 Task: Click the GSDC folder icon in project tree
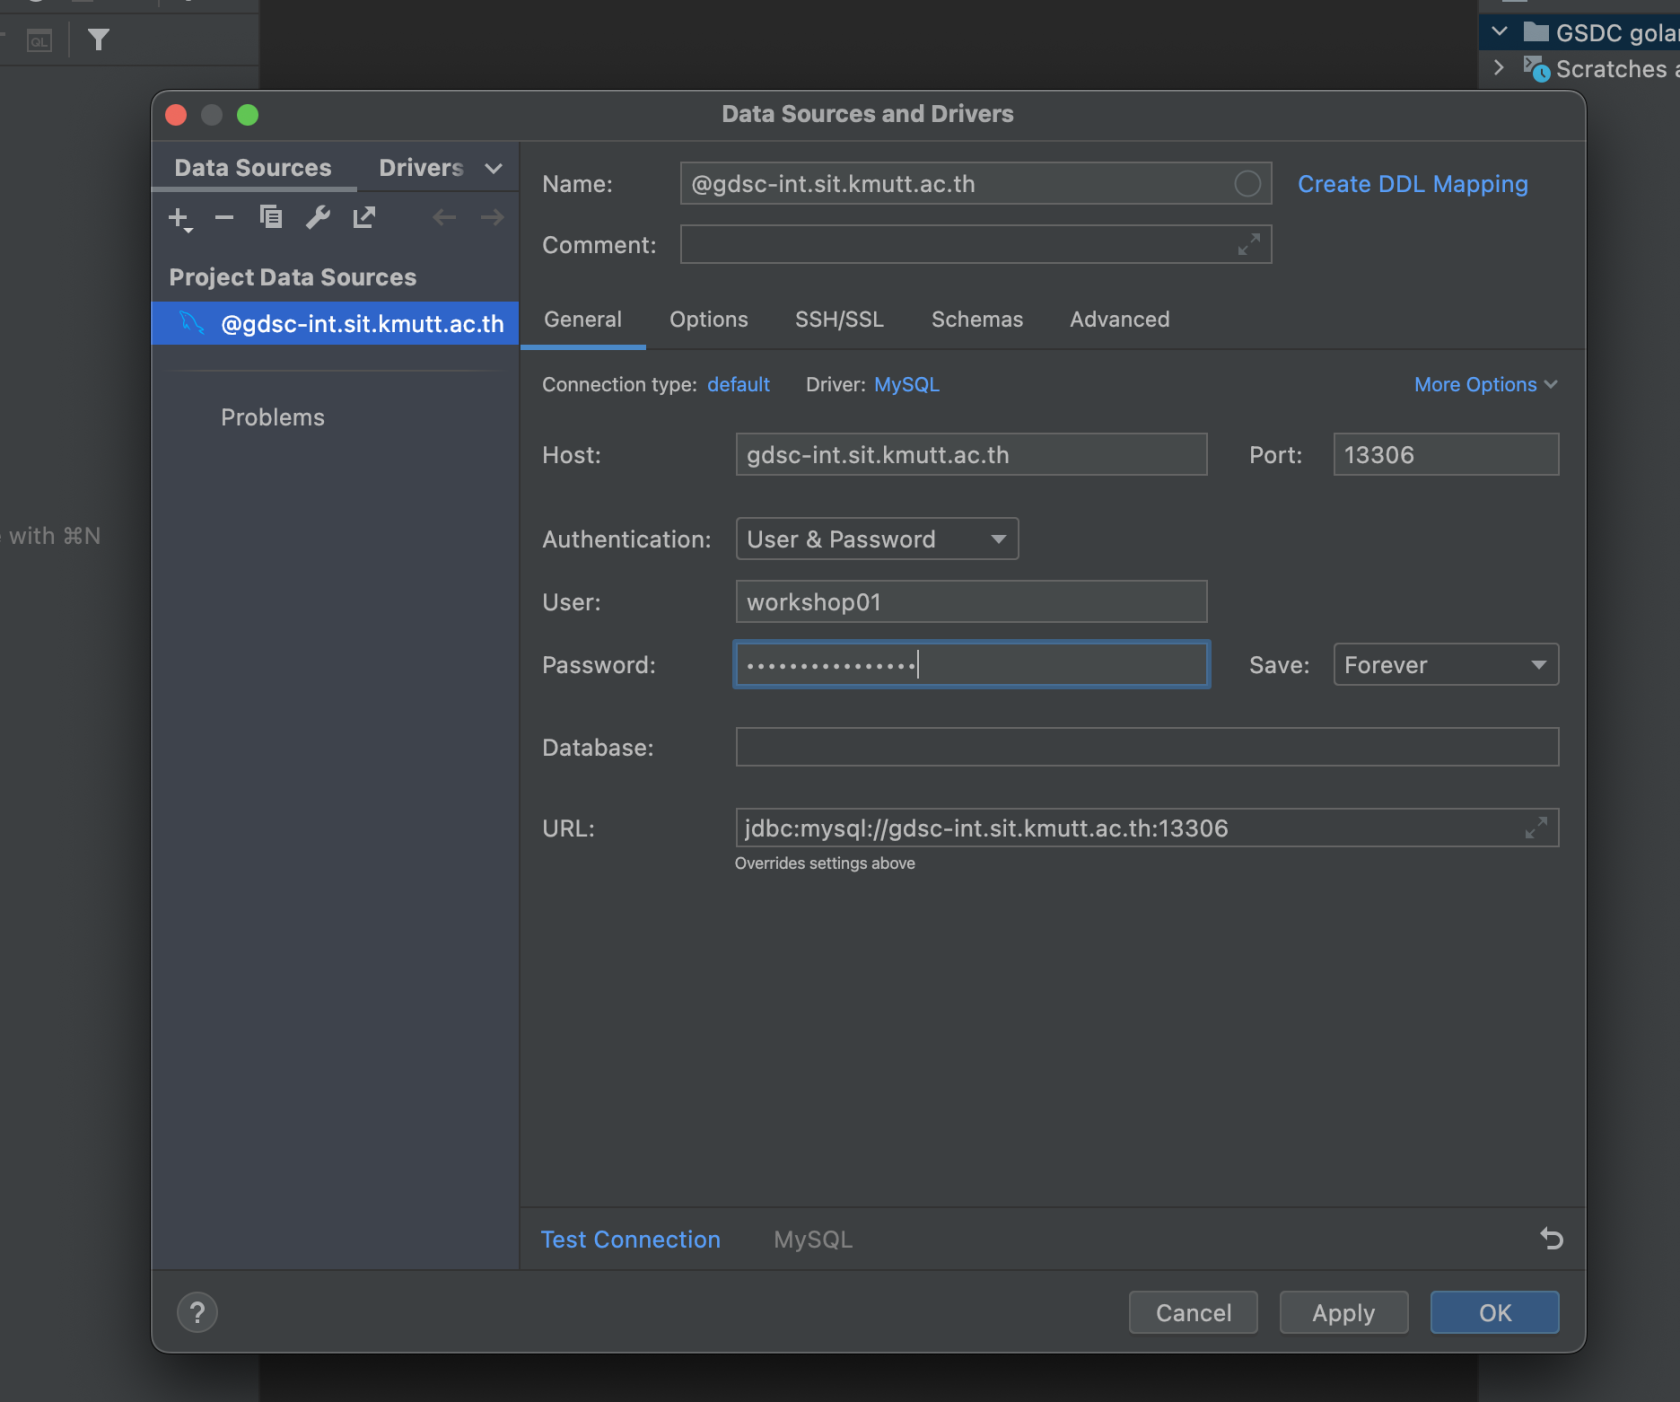click(x=1536, y=32)
